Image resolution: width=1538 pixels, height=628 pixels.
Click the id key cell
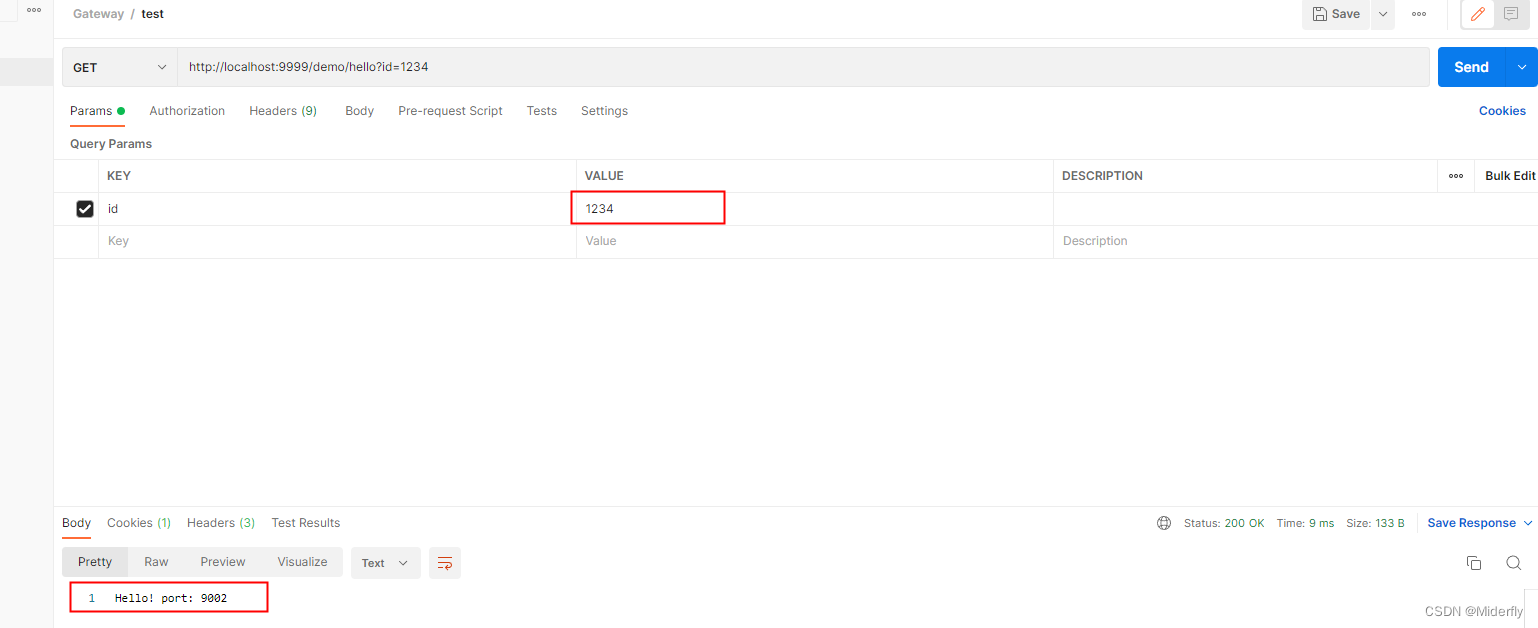tap(337, 209)
